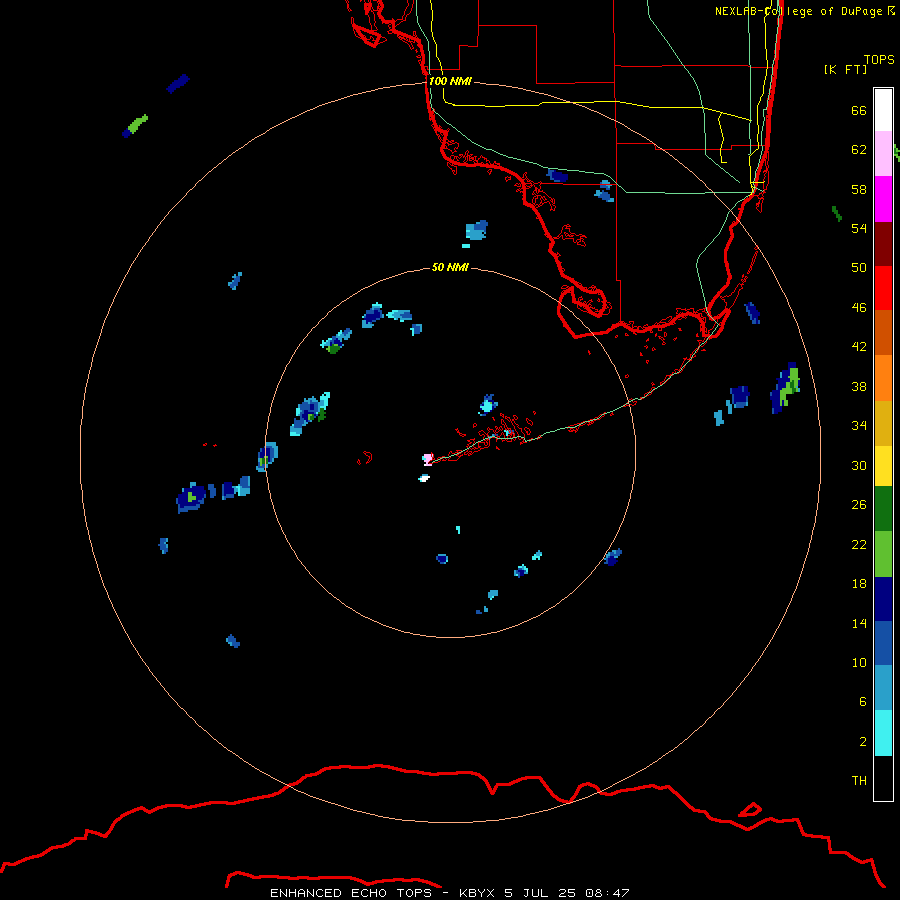900x900 pixels.
Task: Click the [K FT] units label
Action: (x=845, y=69)
